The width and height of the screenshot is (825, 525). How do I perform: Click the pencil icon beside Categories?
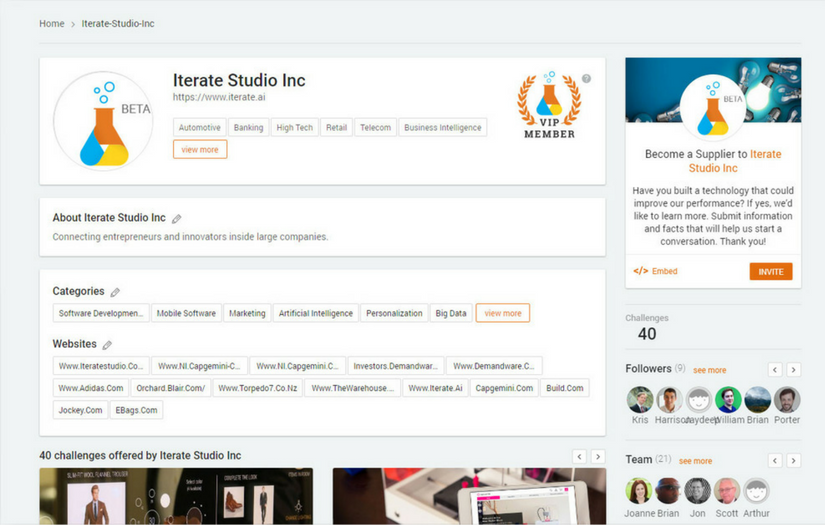coord(115,292)
